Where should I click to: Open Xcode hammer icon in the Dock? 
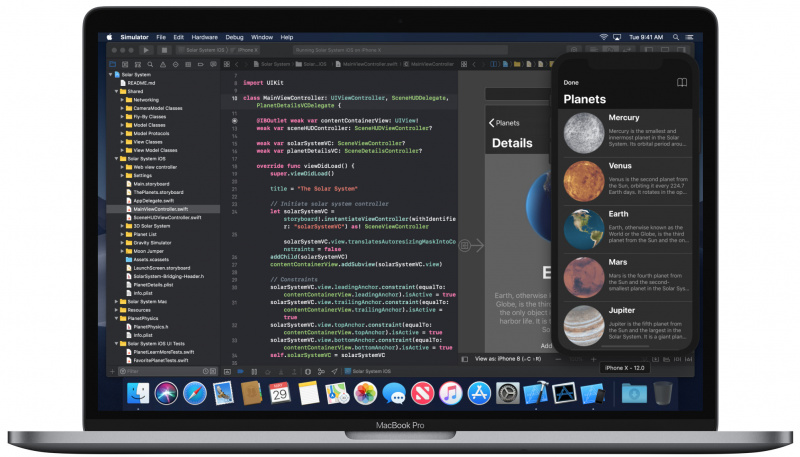[x=535, y=393]
